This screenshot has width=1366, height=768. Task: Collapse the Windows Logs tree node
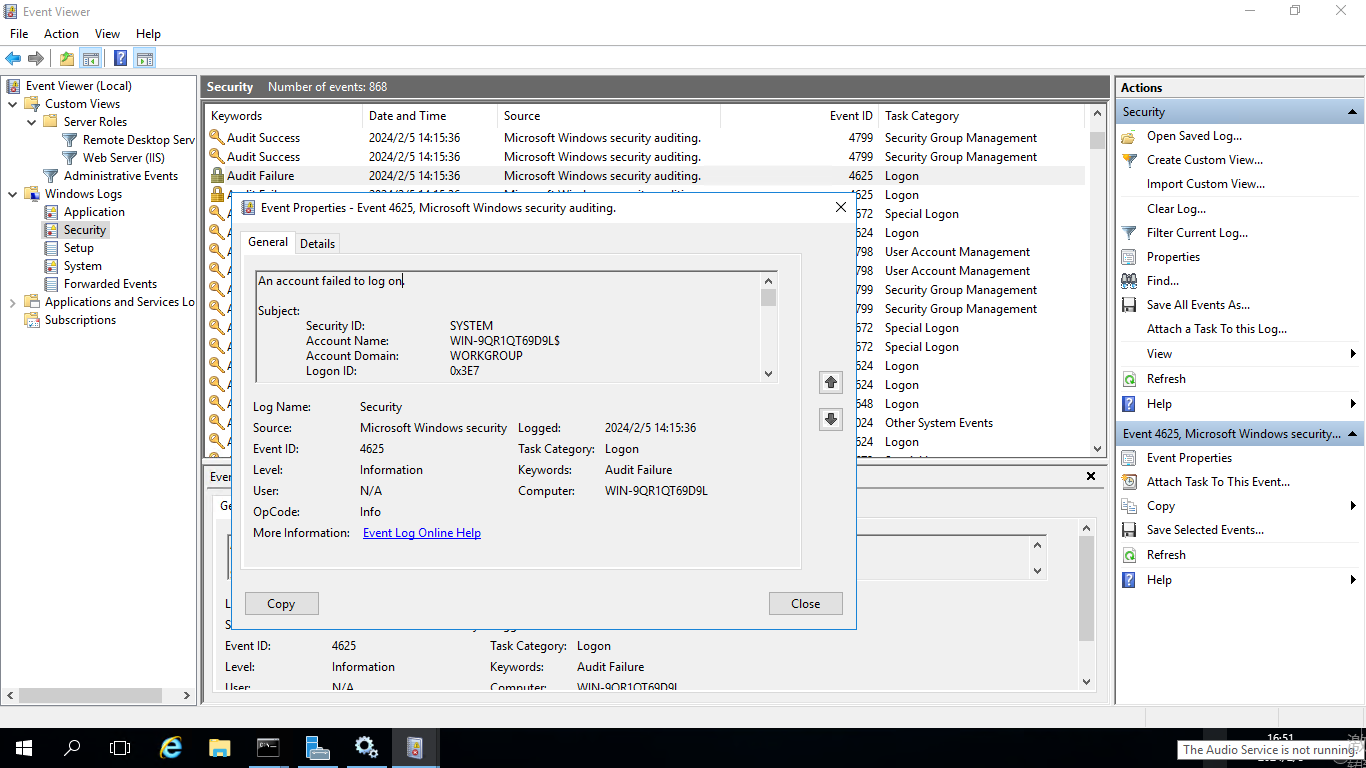tap(12, 194)
